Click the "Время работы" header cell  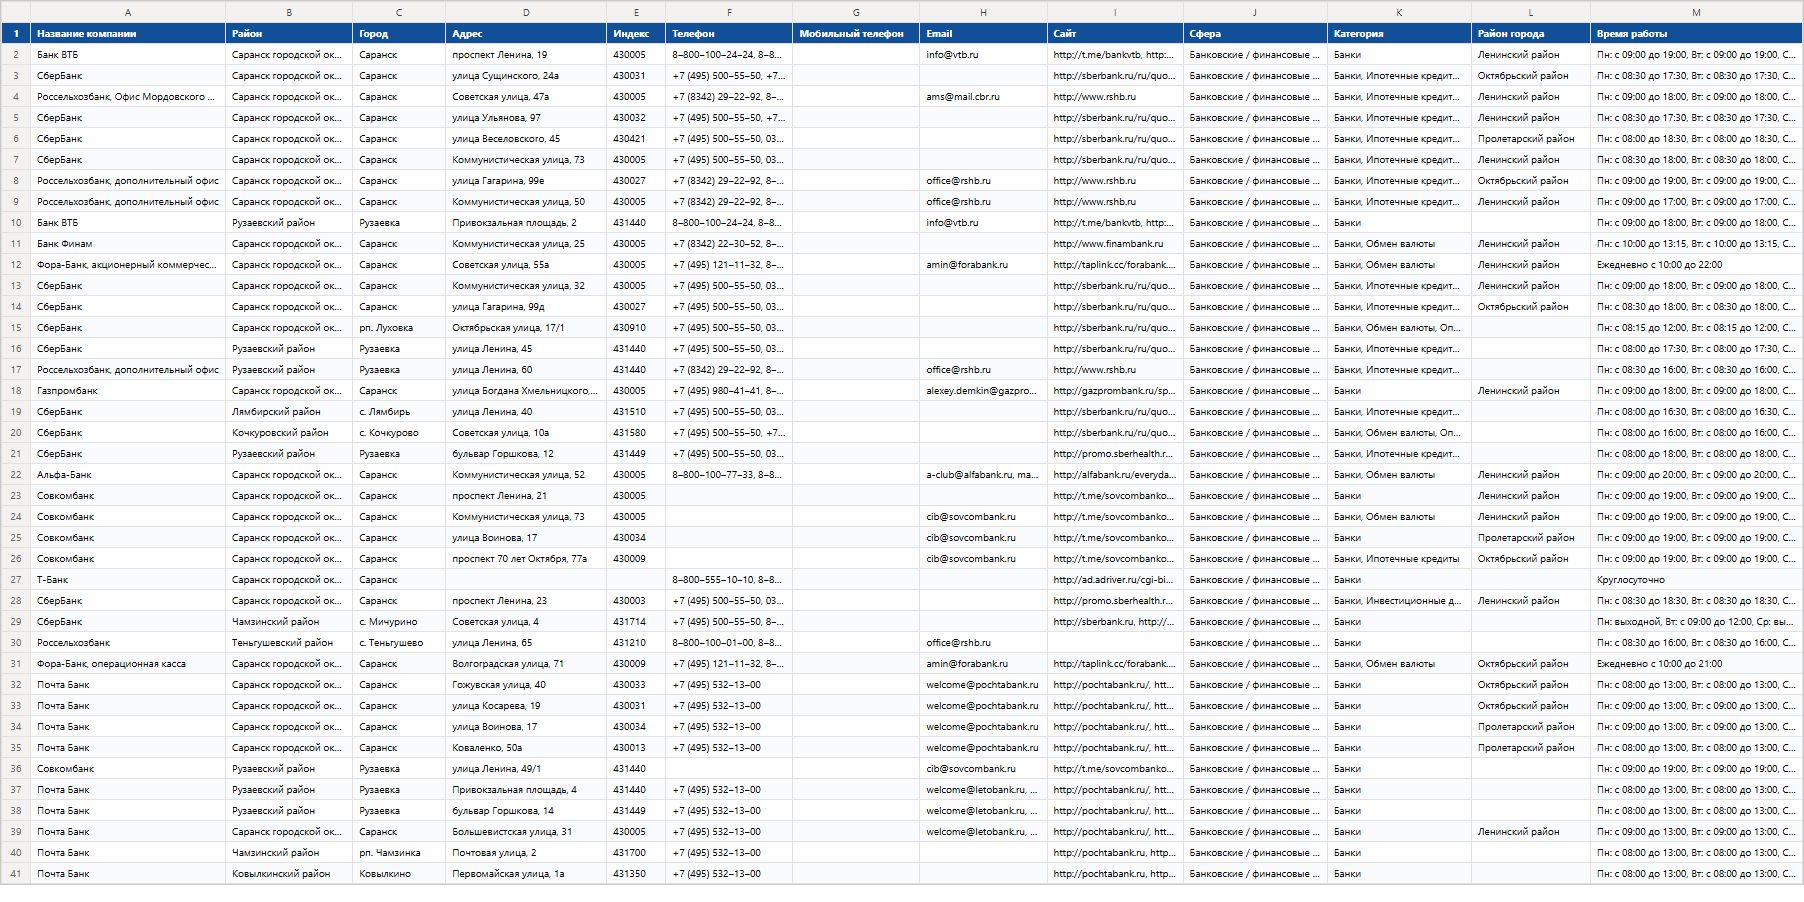click(1696, 34)
